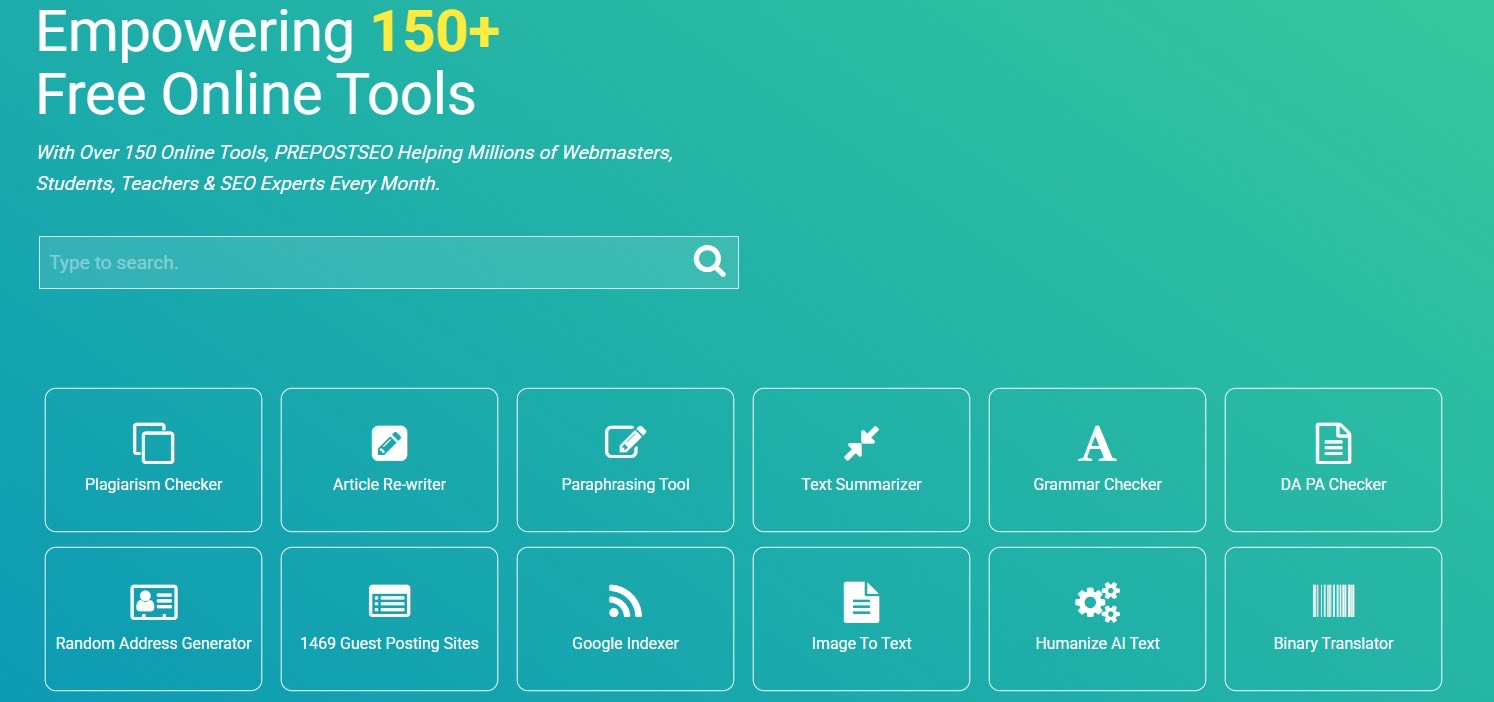Click the Text Summarizer compress arrows icon
1494x702 pixels.
click(x=861, y=443)
